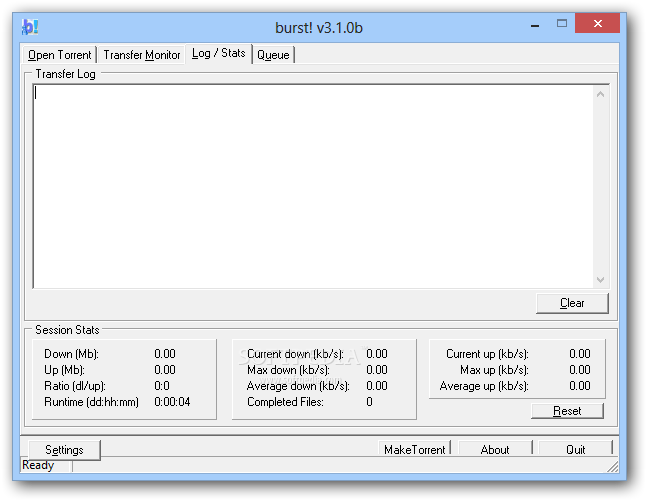
Task: Click the Ratio (dl/up): label
Action: coord(75,386)
